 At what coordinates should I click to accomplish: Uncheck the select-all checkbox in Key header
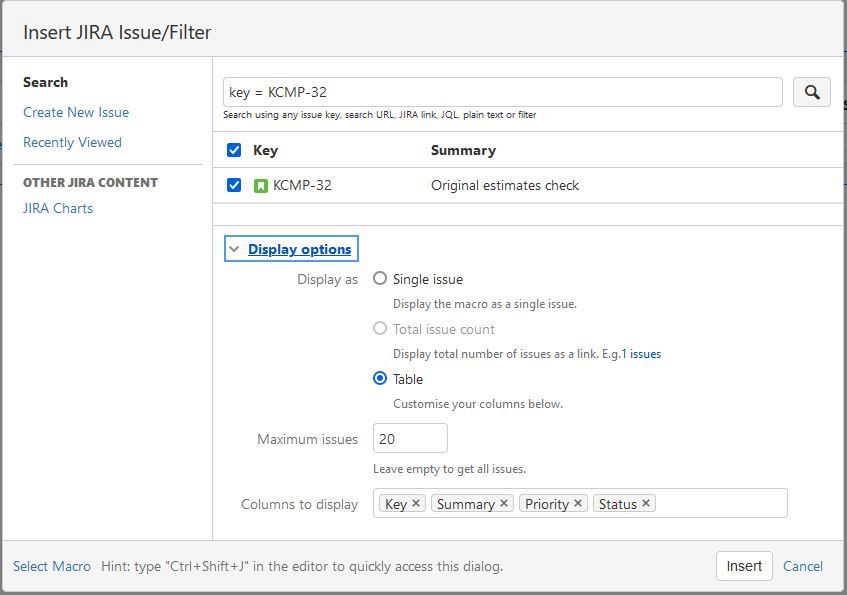[x=232, y=150]
